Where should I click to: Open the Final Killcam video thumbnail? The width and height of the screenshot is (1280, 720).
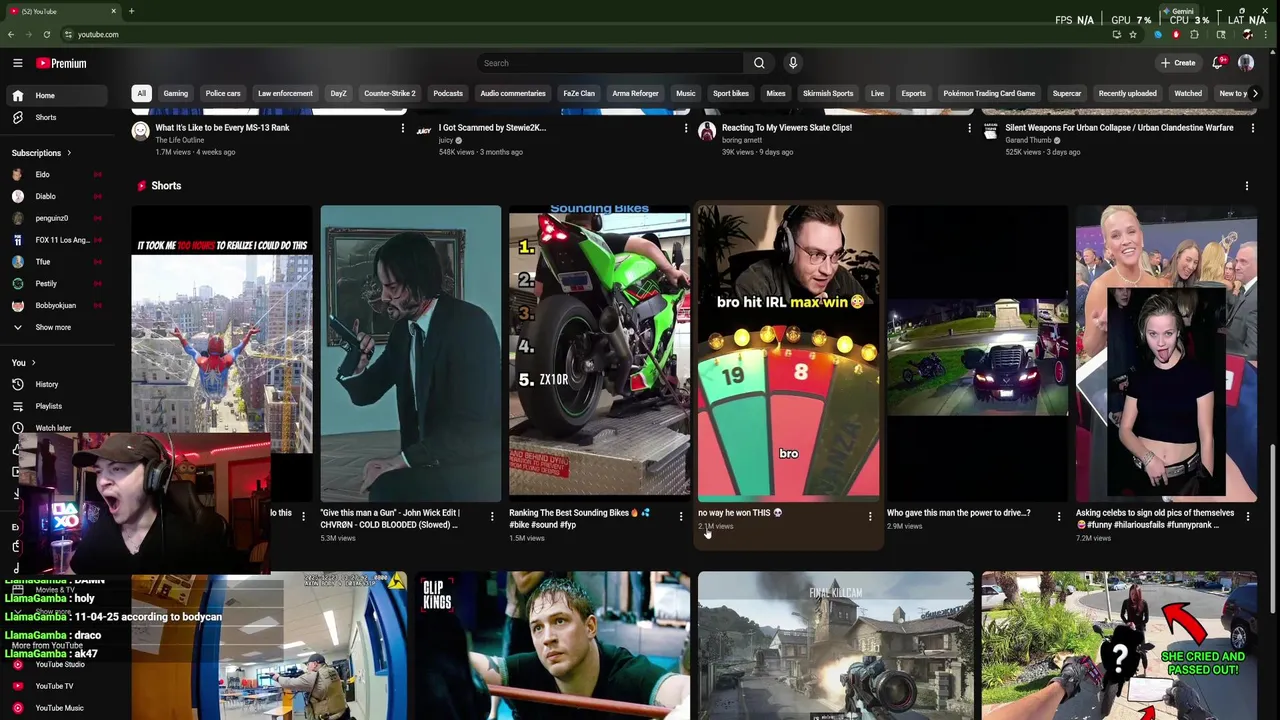[x=835, y=646]
